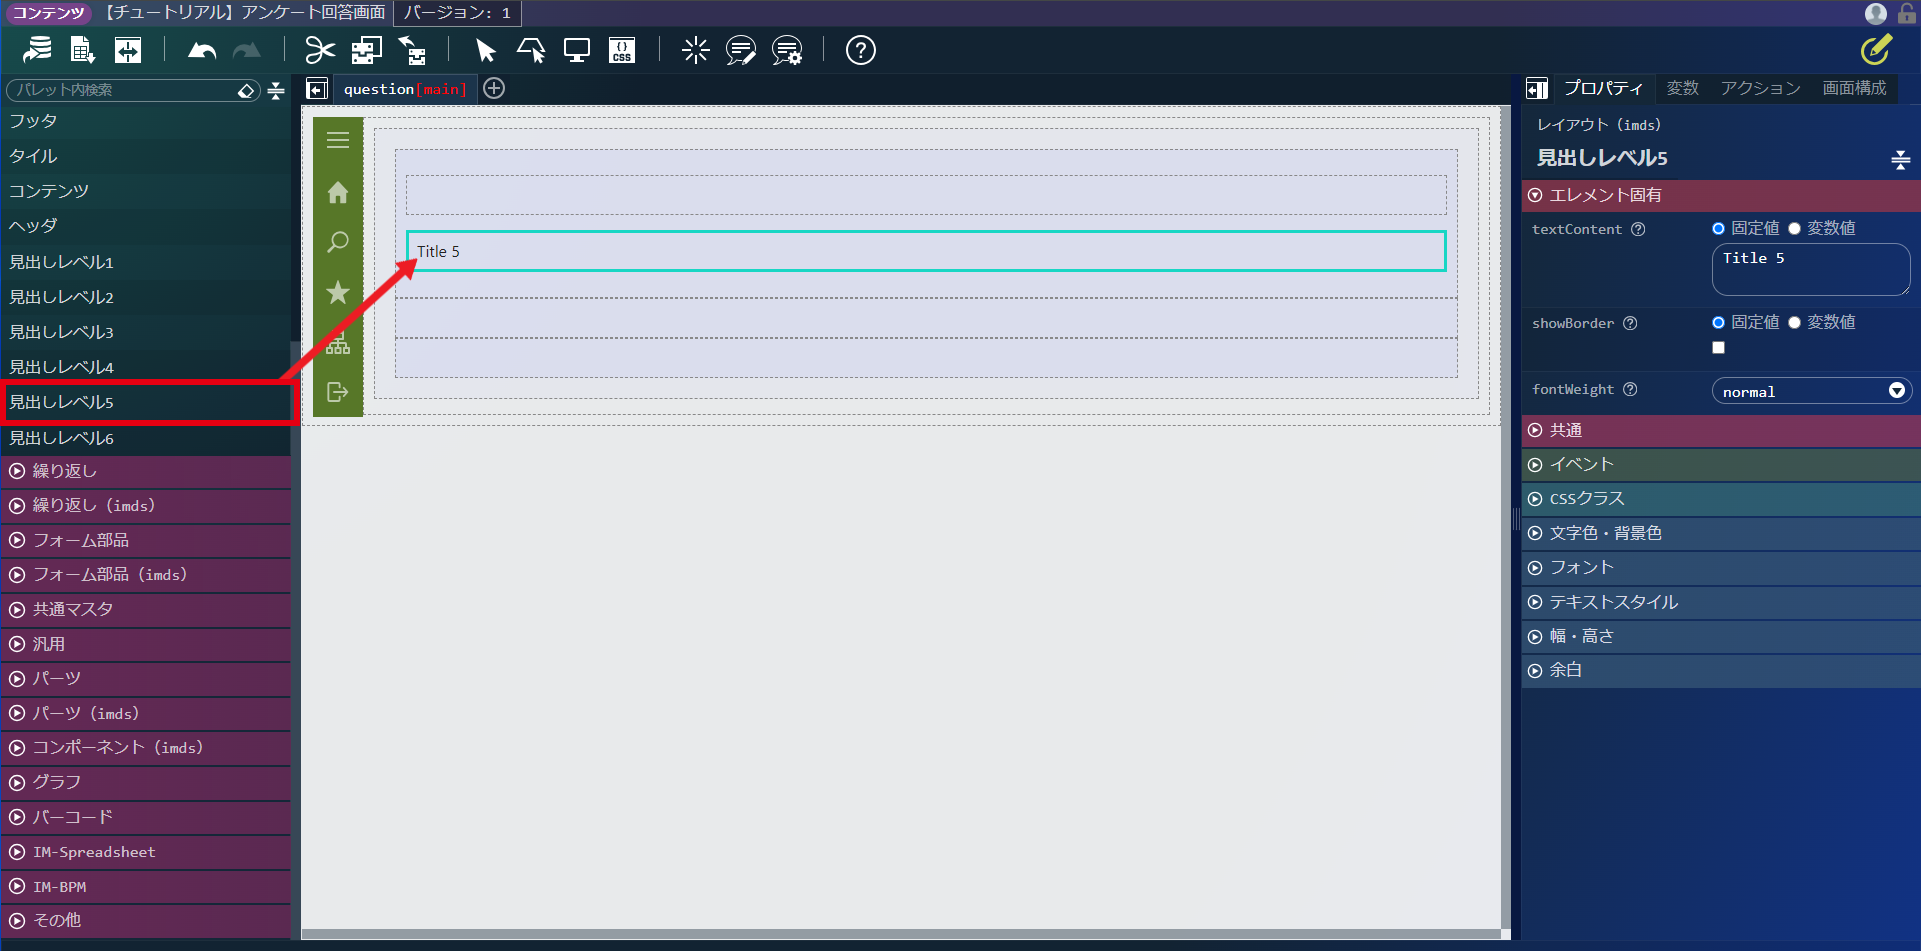Screen dimensions: 1921x951
Task: Collapse the left palette panel
Action: 317,89
